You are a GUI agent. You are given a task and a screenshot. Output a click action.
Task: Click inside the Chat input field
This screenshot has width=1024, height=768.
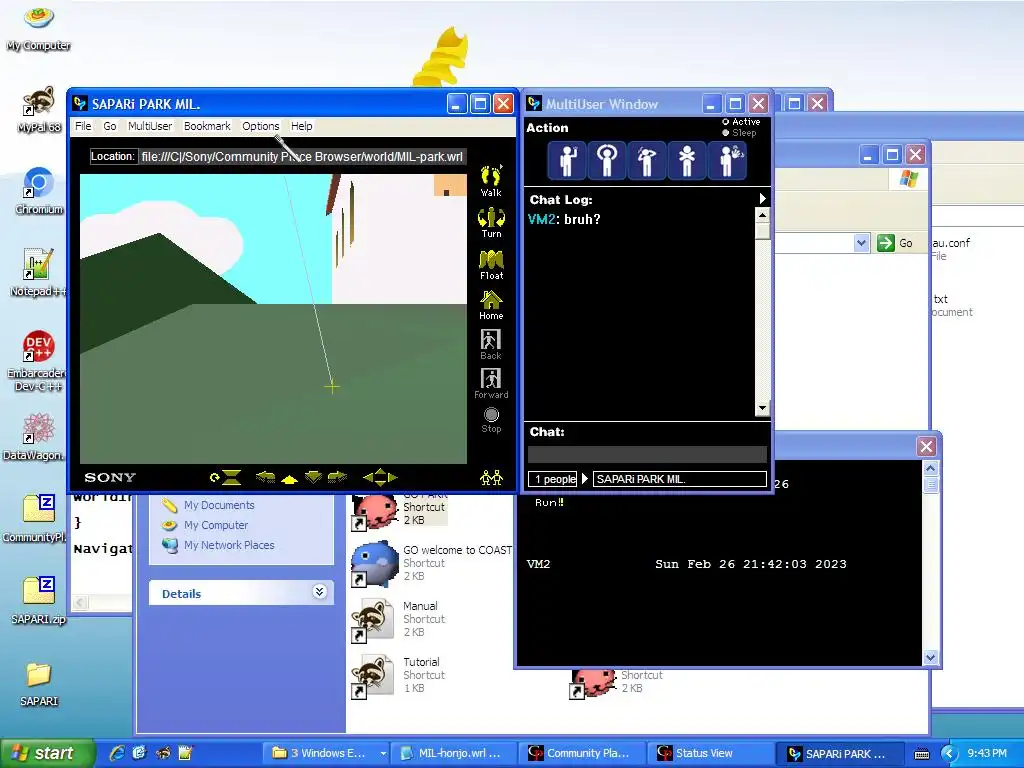click(647, 455)
